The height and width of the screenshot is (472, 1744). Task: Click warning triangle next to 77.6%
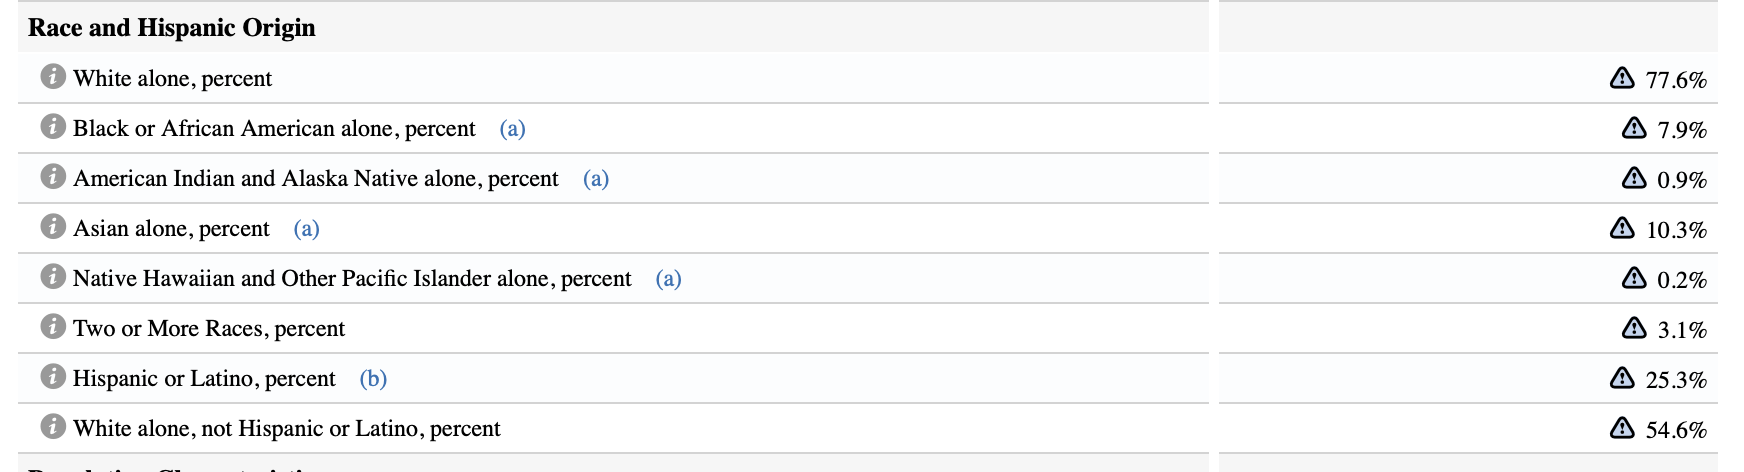point(1622,78)
